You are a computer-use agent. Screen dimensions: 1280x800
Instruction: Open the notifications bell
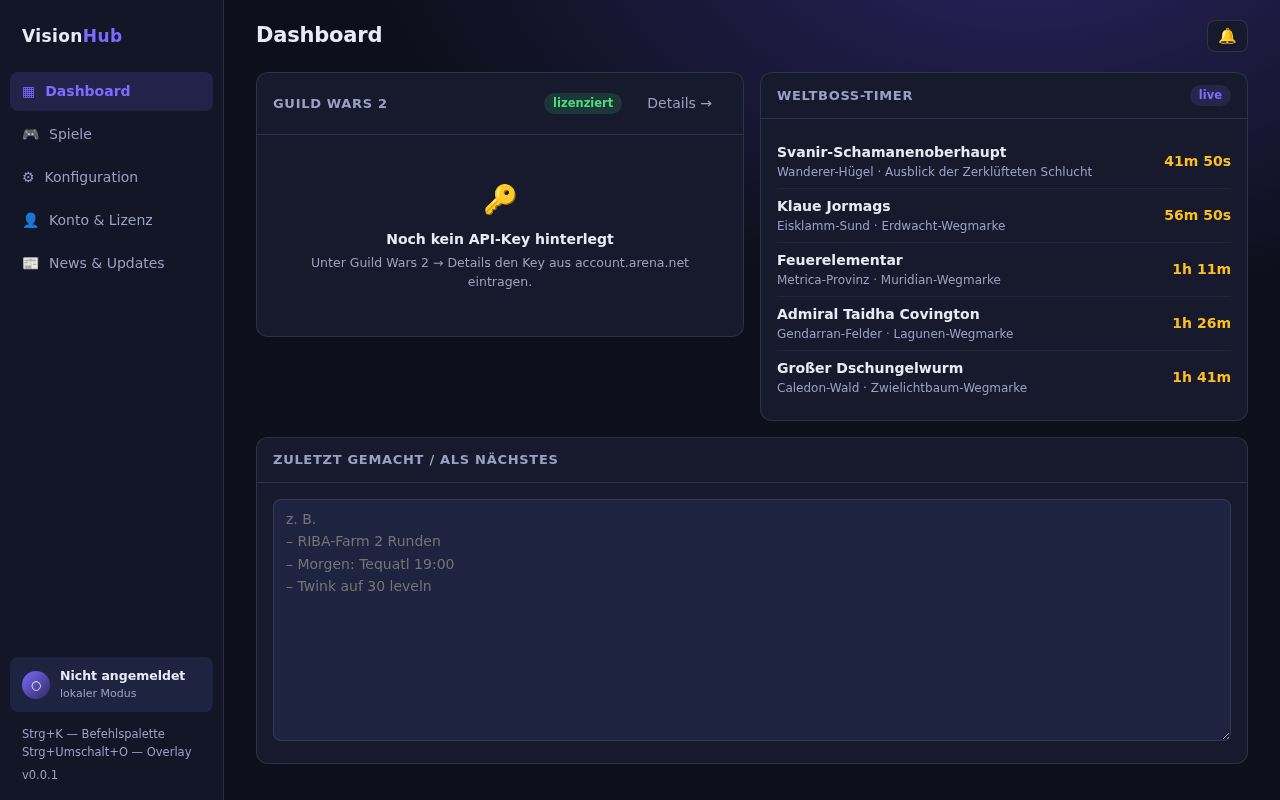point(1227,36)
